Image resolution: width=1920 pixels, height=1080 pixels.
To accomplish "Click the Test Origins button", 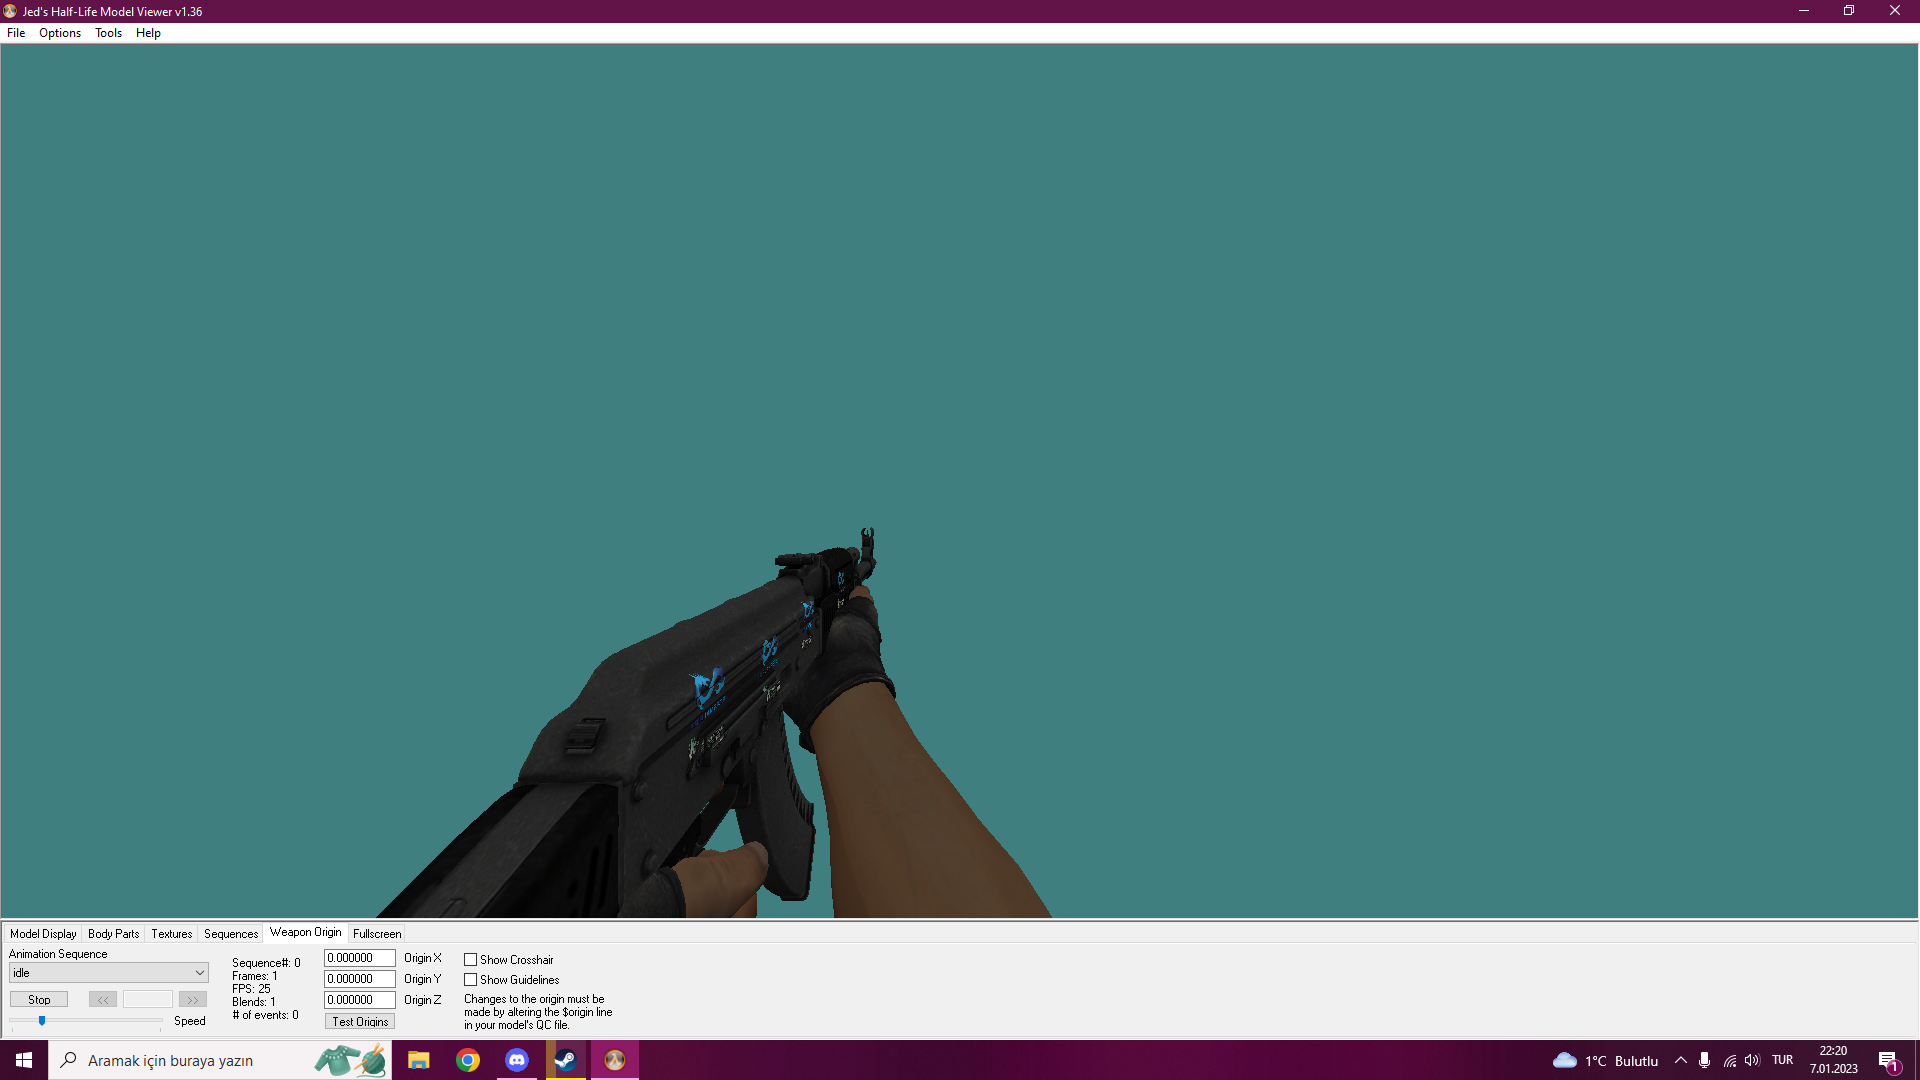I will 360,1022.
